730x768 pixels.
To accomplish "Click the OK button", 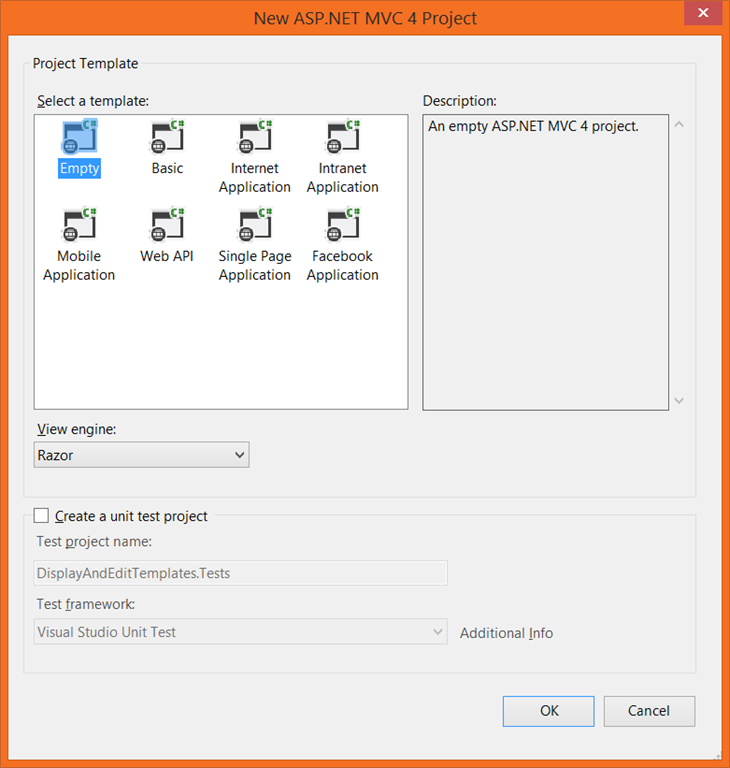I will (549, 711).
